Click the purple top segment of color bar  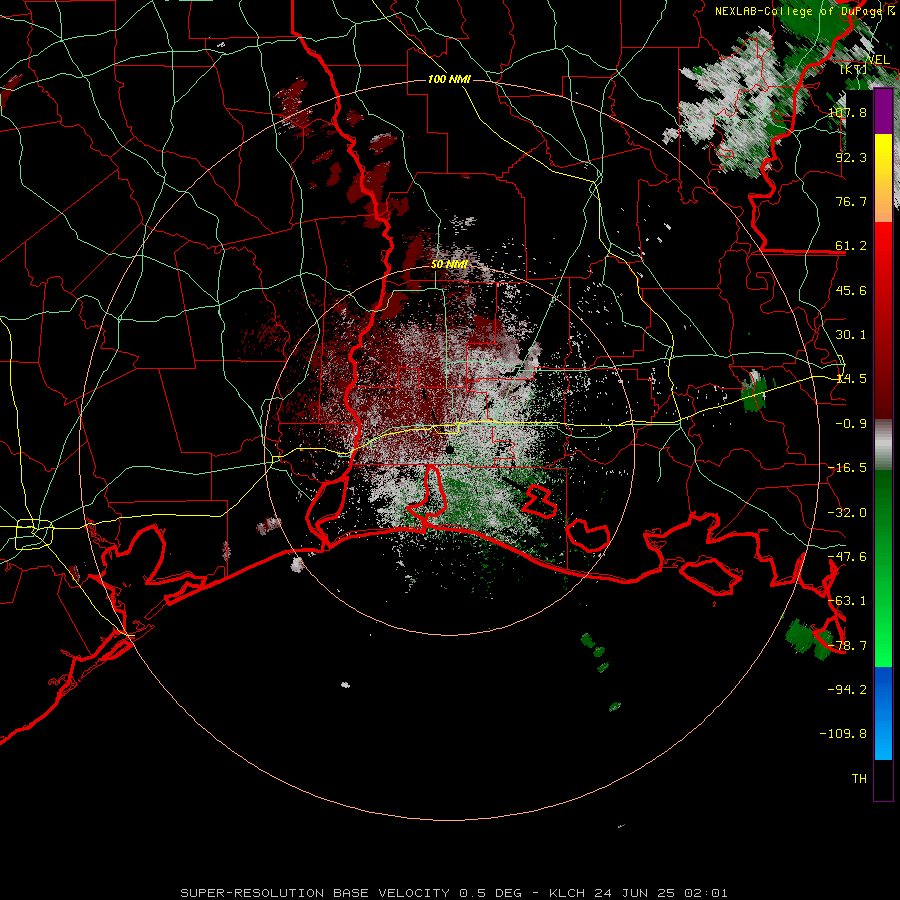tap(883, 112)
